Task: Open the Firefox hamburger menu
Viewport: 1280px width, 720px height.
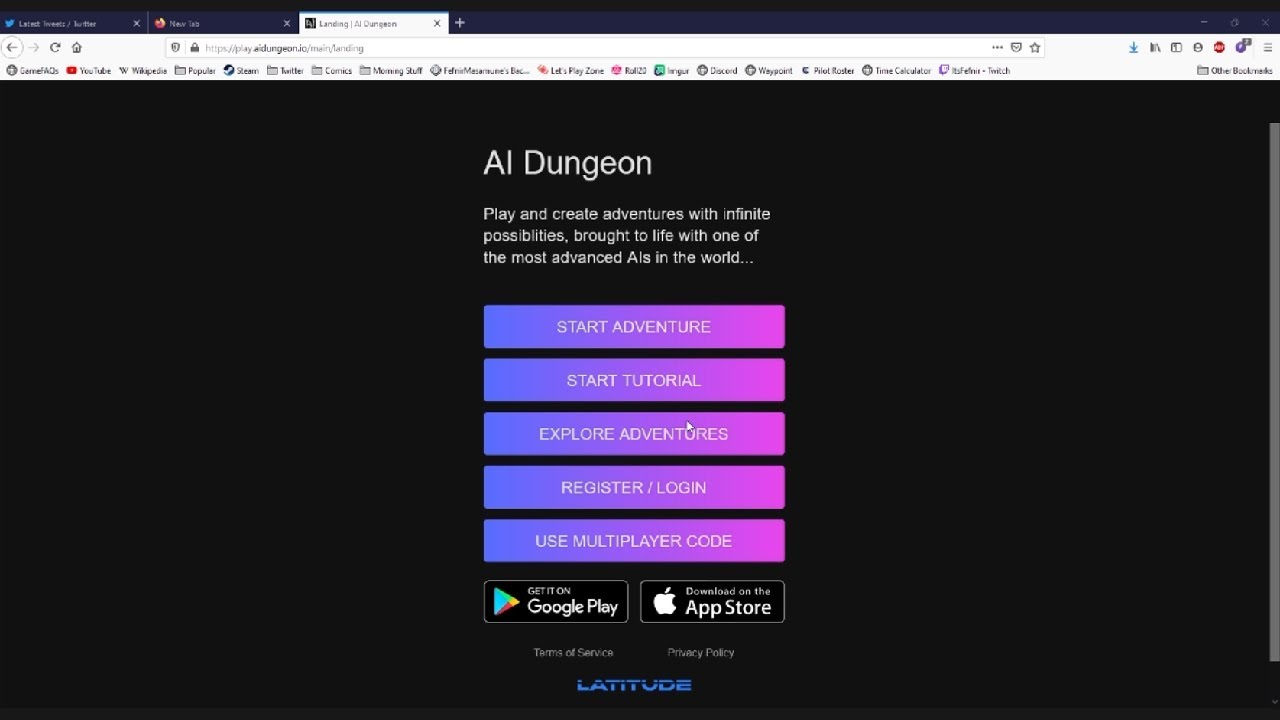Action: click(x=1267, y=47)
